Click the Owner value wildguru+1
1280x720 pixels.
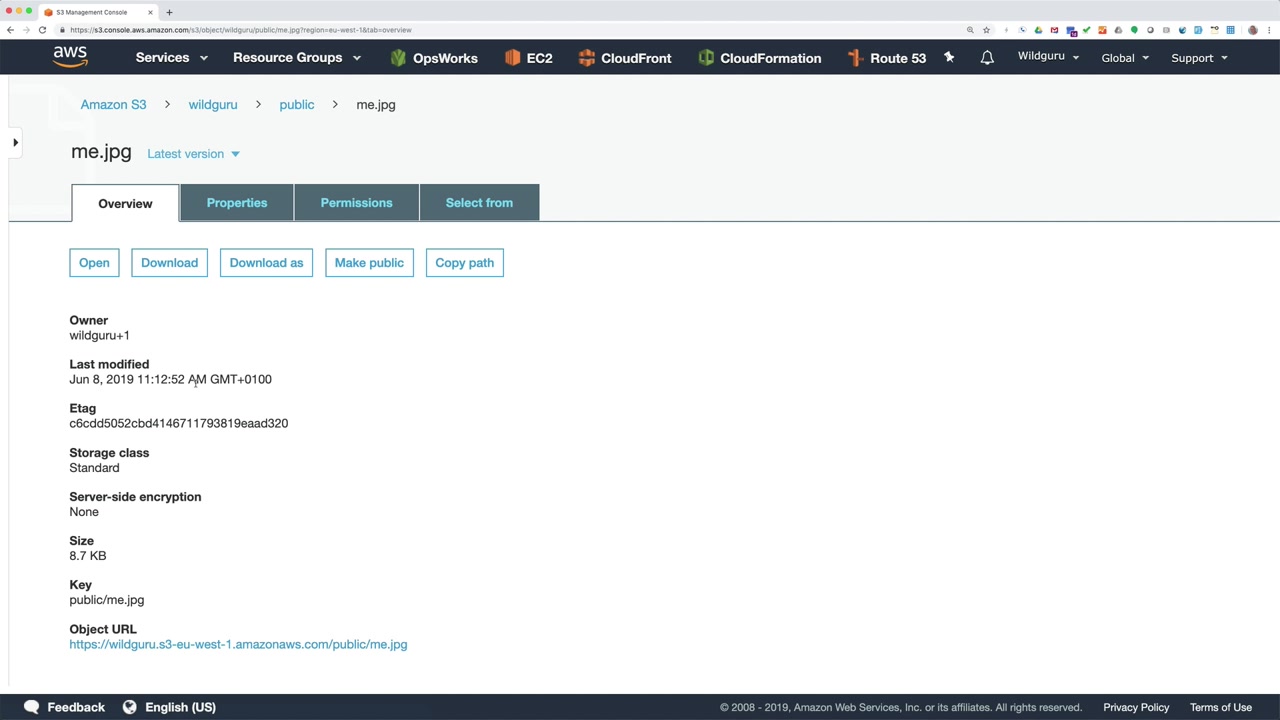99,336
